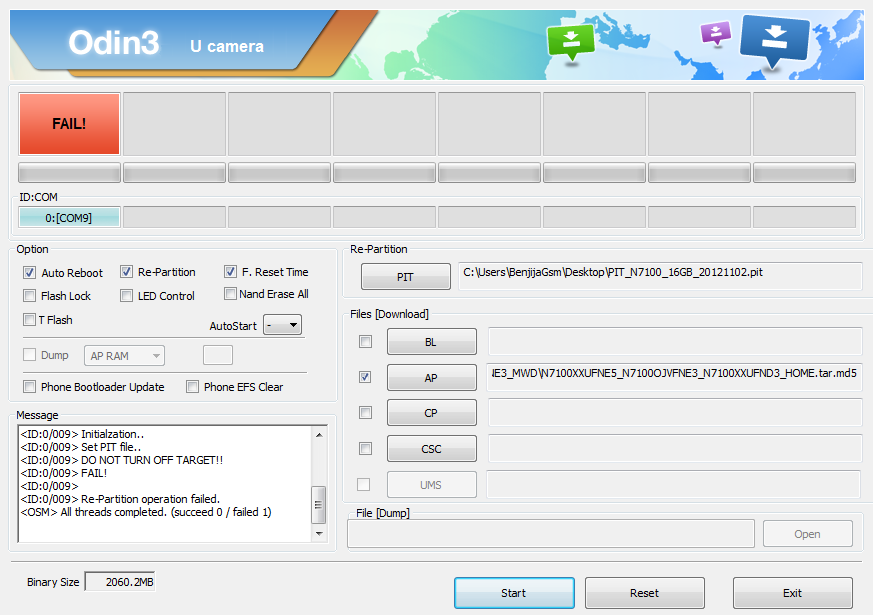The image size is (873, 615).
Task: Click the BL file path field
Action: [x=675, y=341]
